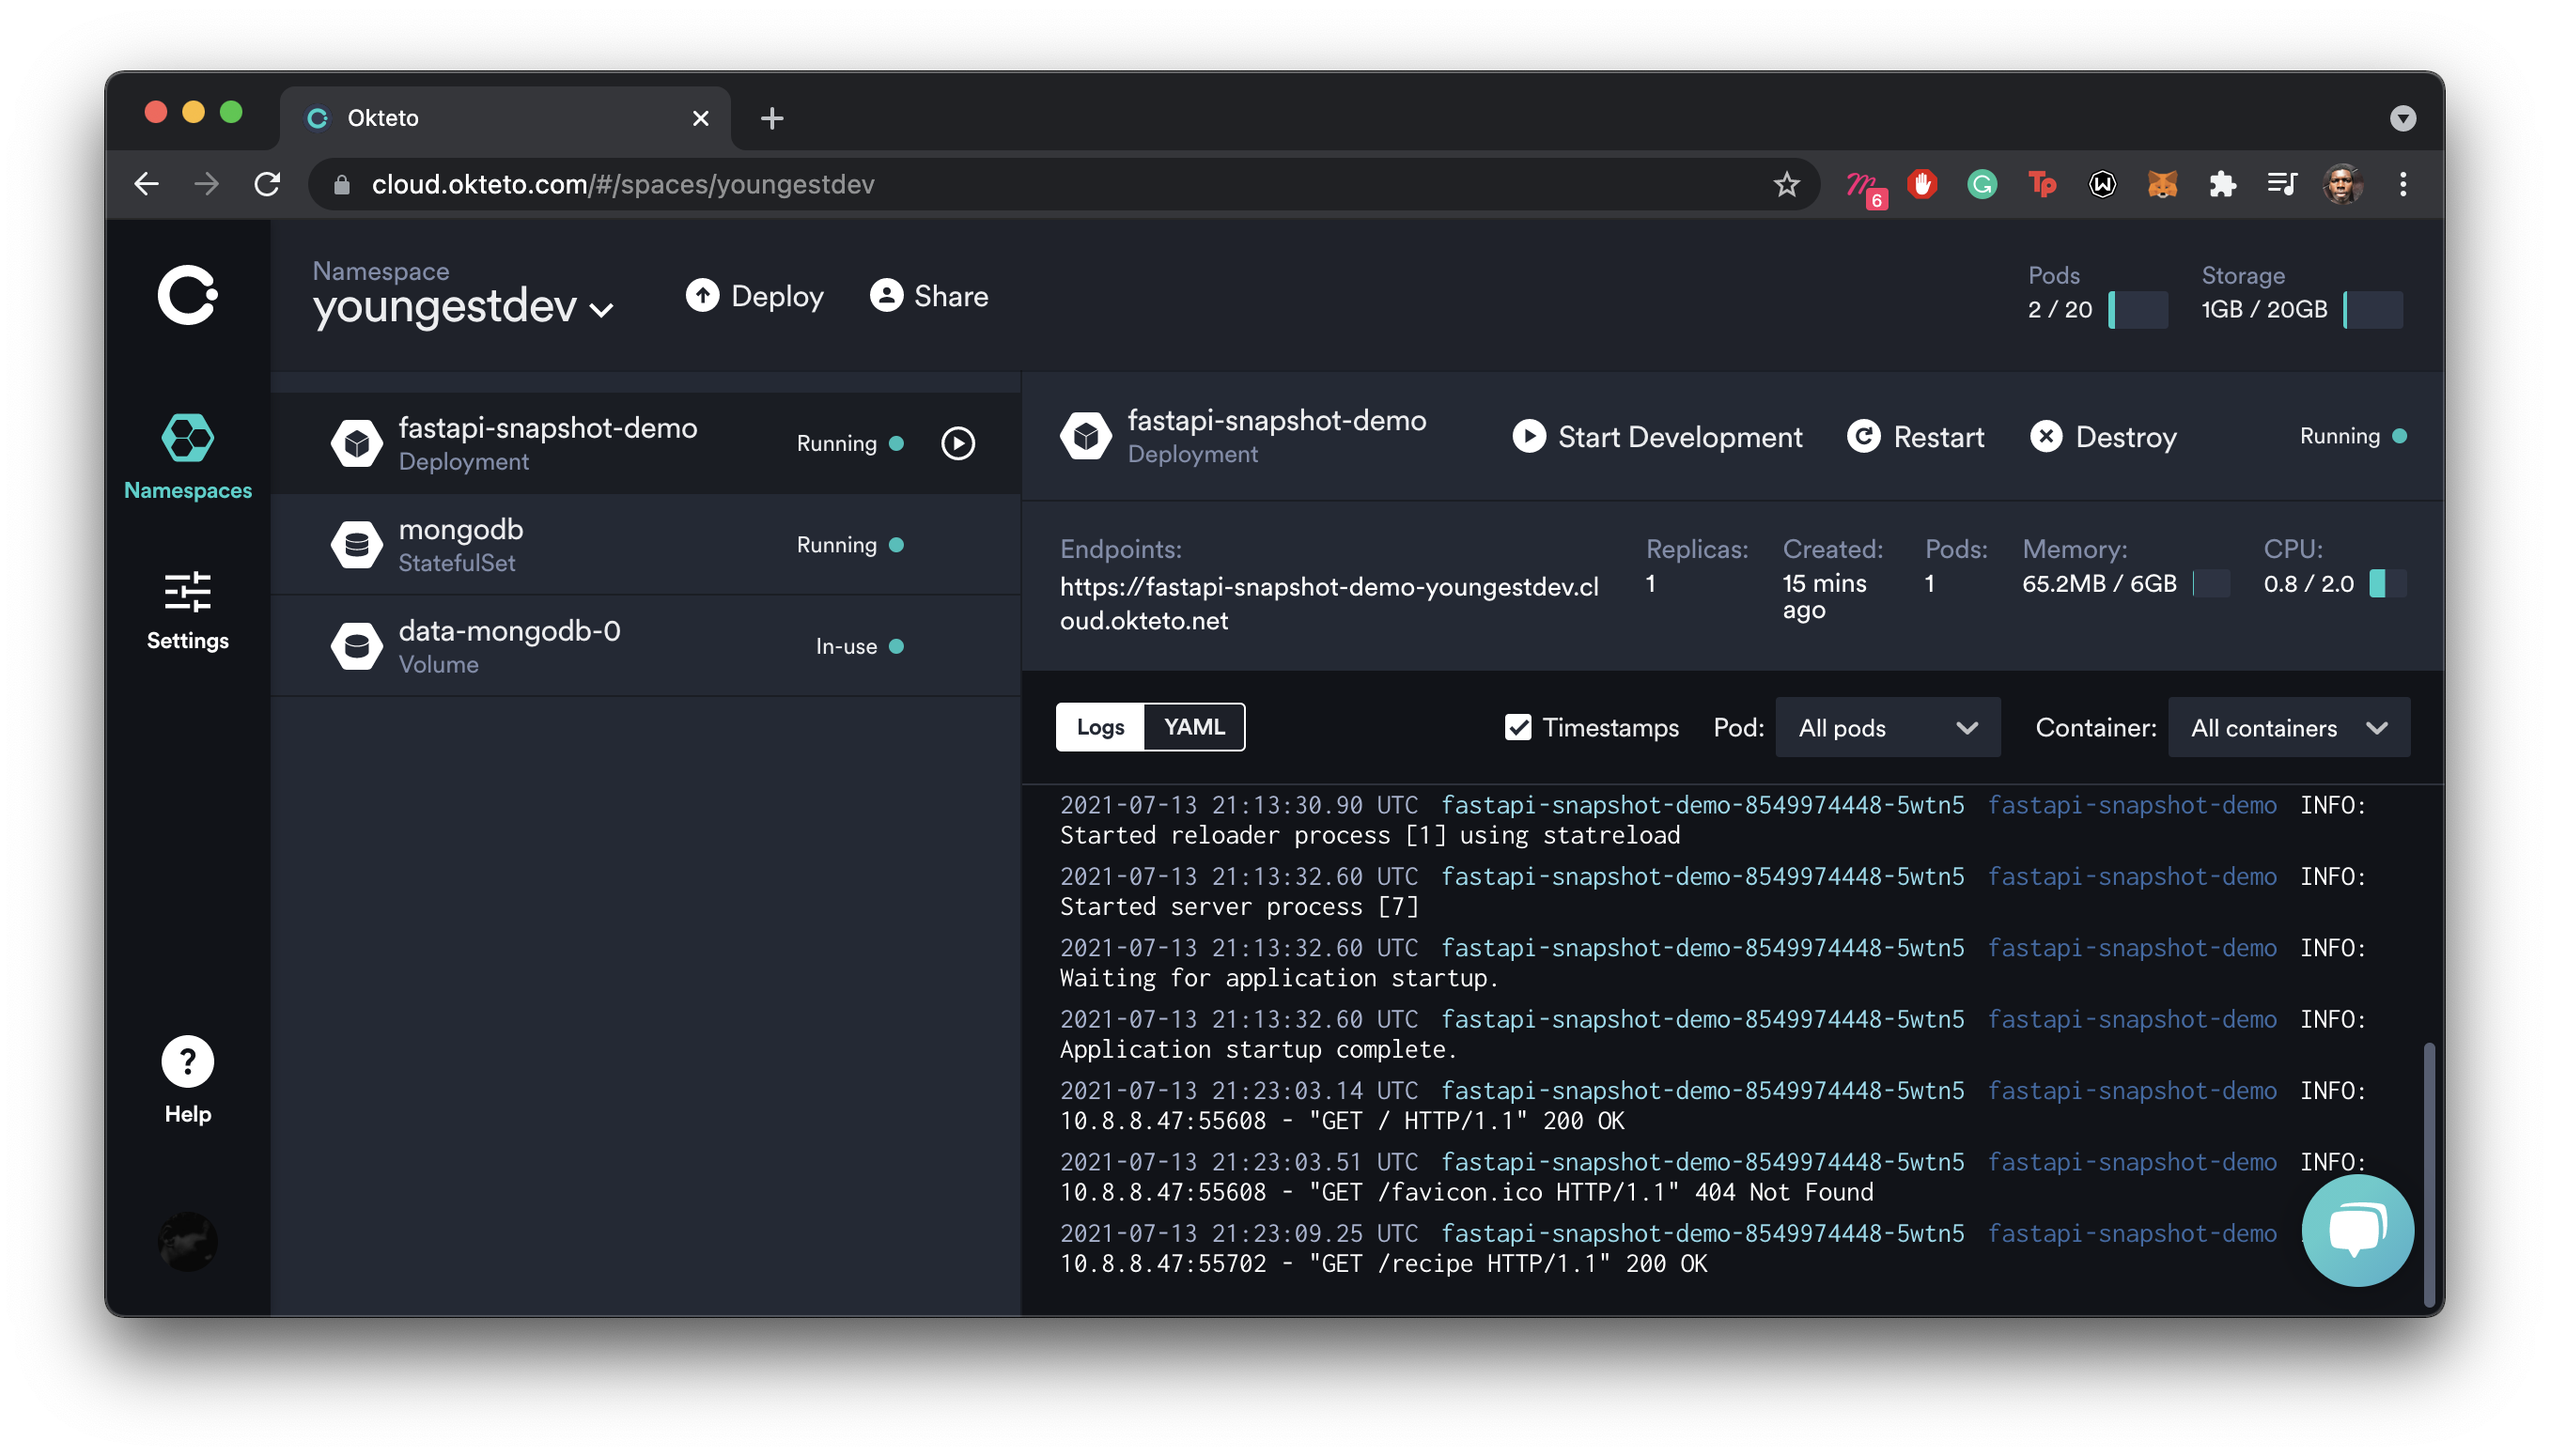Open the chat support bubble
2550x1456 pixels.
pyautogui.click(x=2356, y=1231)
